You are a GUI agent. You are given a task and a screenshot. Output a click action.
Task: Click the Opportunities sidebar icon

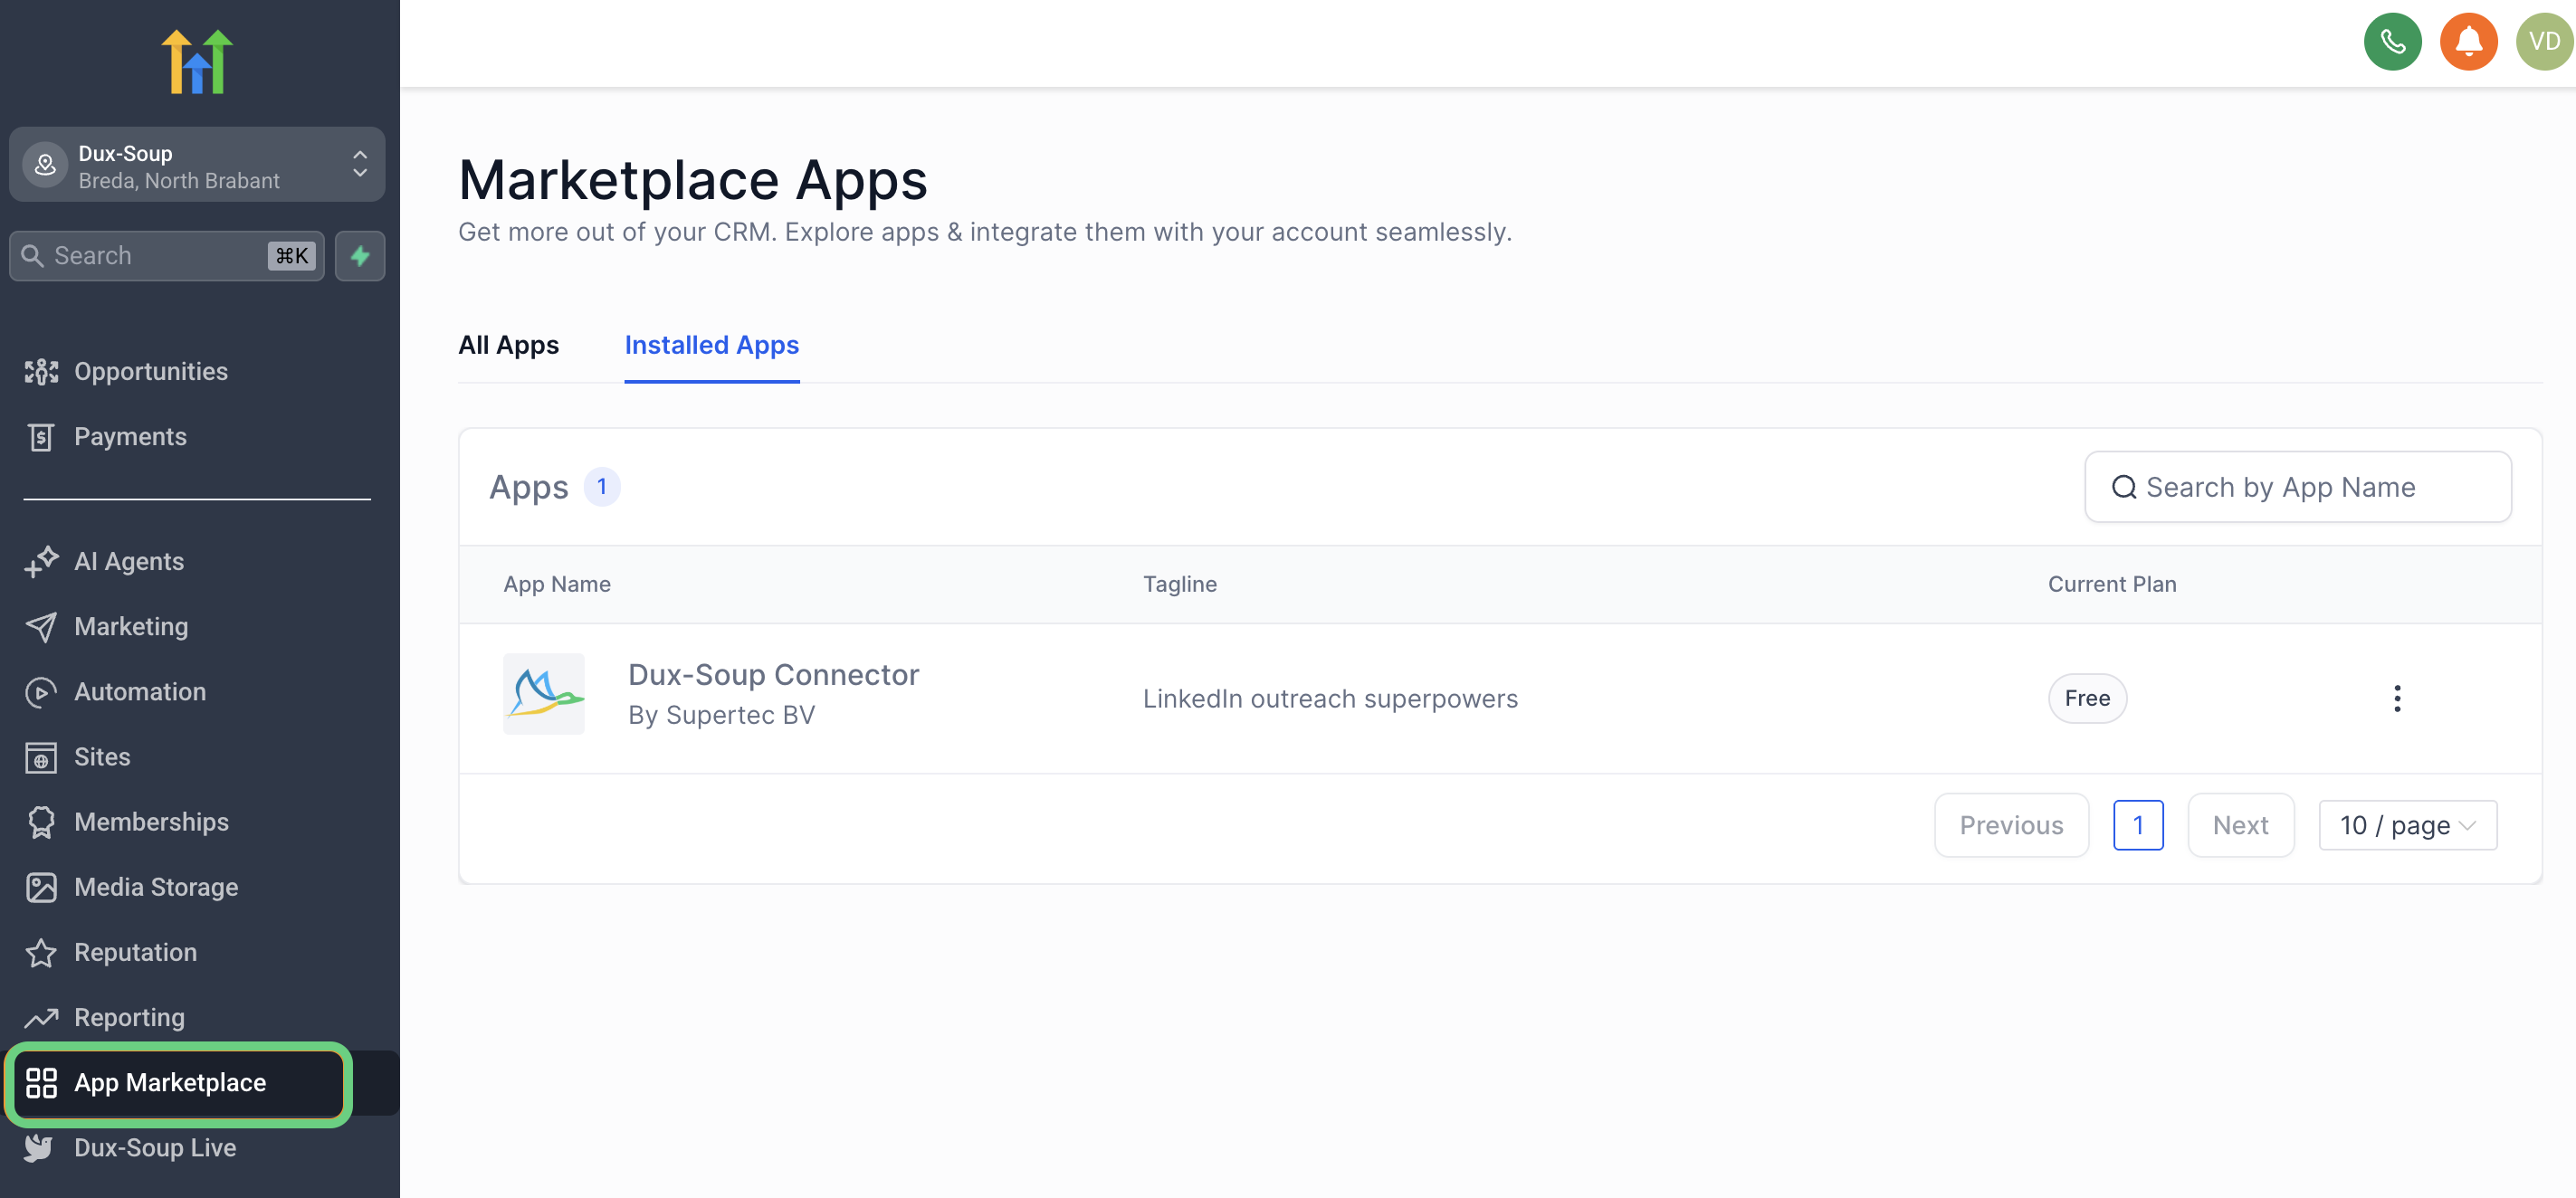41,372
